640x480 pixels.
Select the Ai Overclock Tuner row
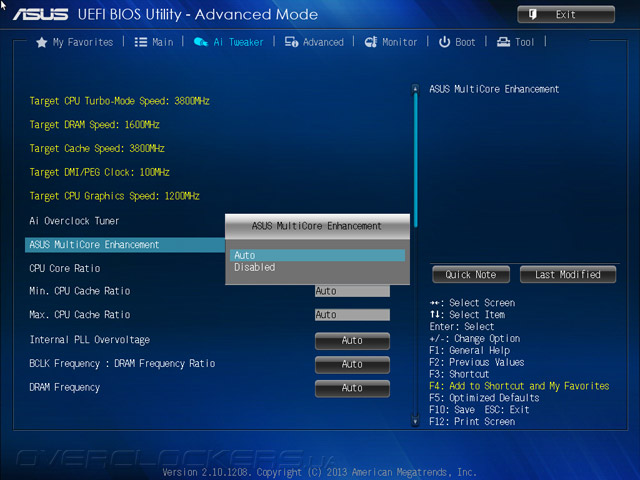(74, 221)
